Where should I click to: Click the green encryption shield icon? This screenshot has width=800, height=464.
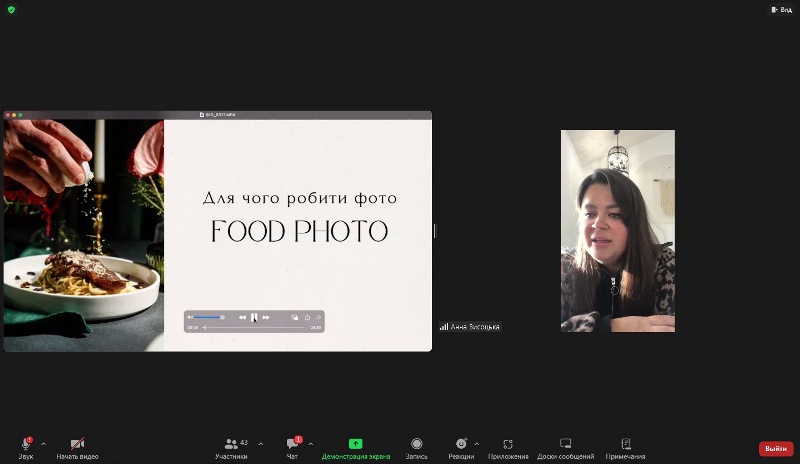11,10
